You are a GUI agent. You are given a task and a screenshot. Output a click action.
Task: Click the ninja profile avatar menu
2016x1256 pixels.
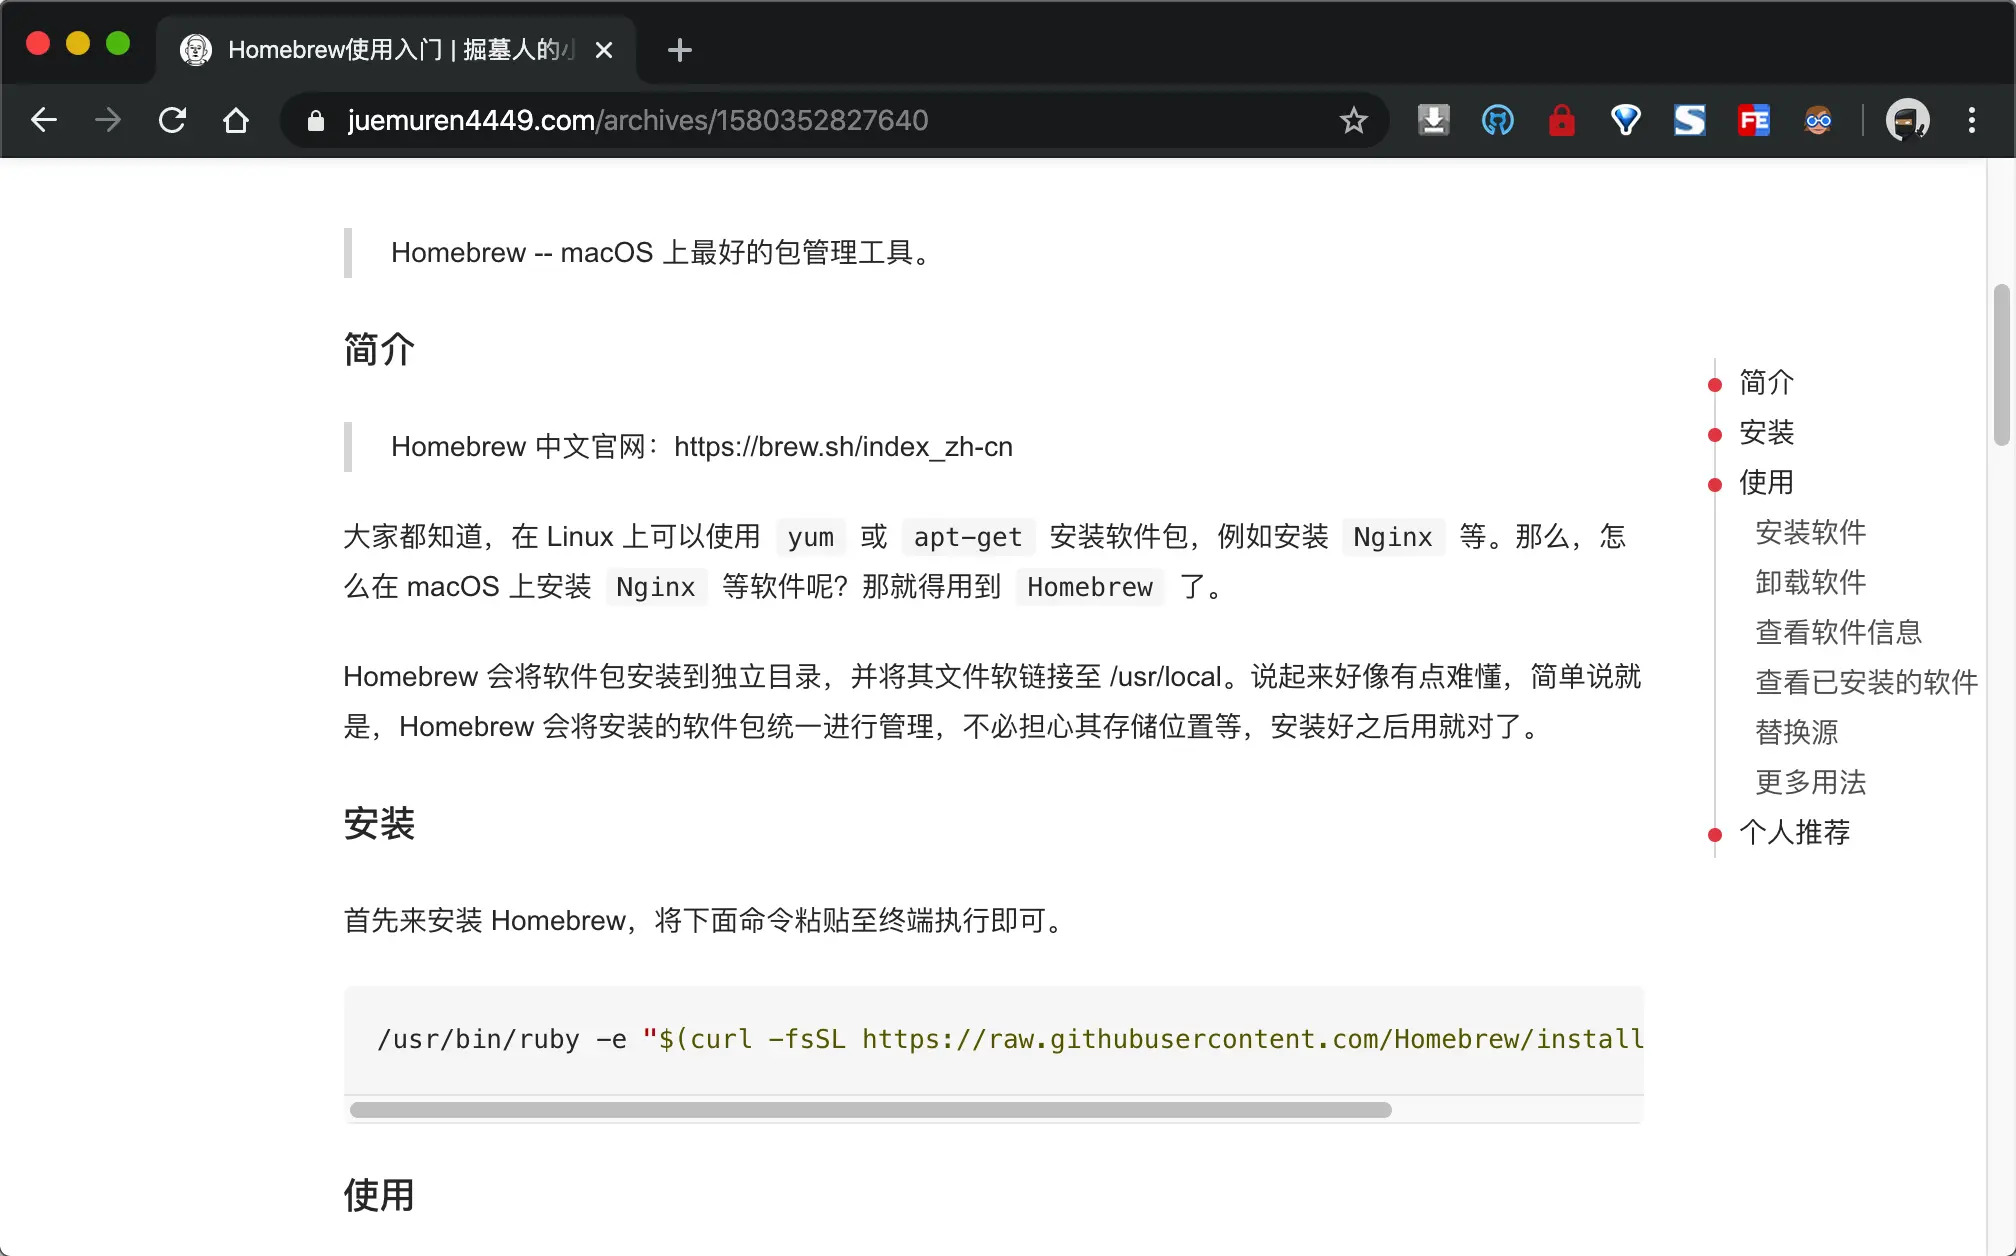click(1908, 120)
